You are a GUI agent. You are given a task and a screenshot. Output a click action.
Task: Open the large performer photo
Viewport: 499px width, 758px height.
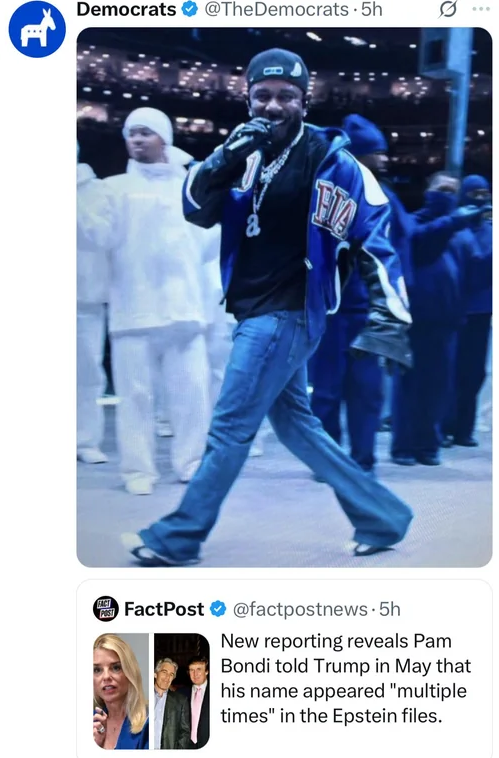(x=284, y=297)
